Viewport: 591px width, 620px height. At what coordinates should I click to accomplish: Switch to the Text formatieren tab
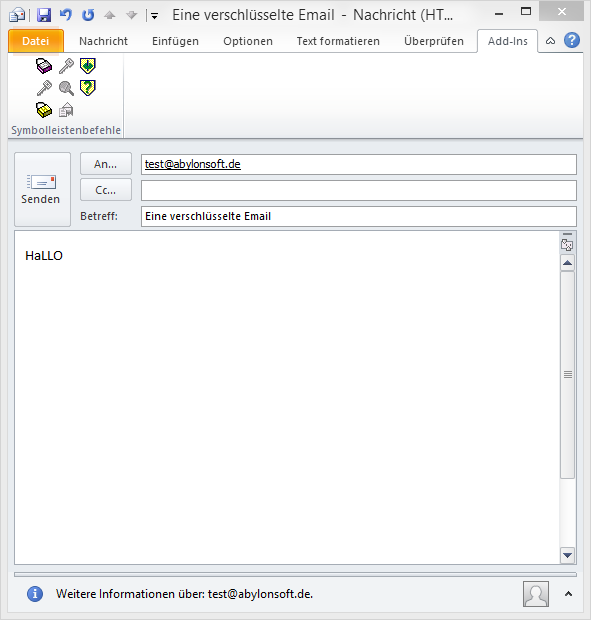338,41
